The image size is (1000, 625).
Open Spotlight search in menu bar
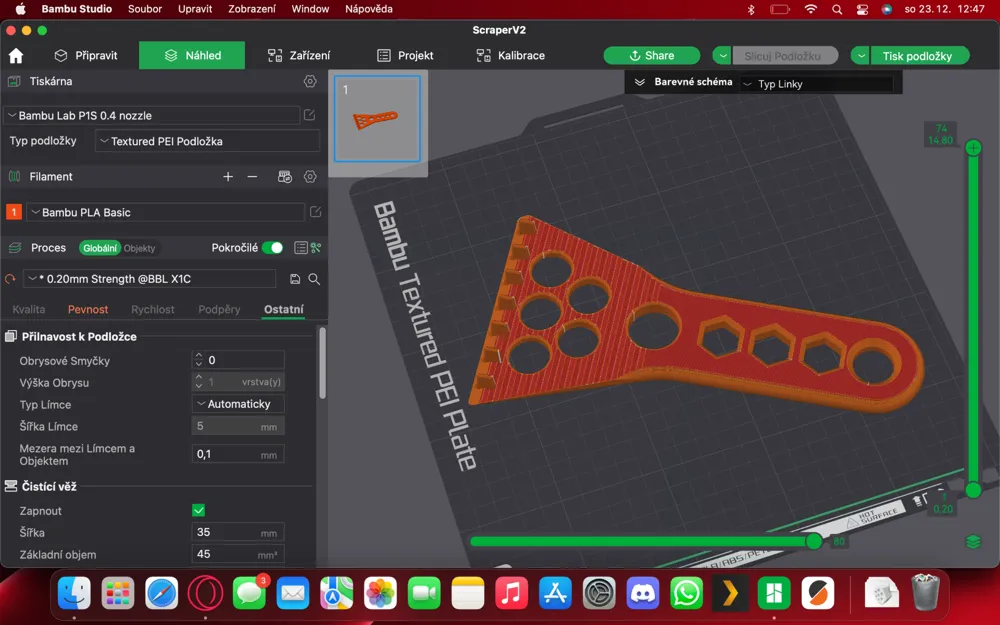[837, 9]
